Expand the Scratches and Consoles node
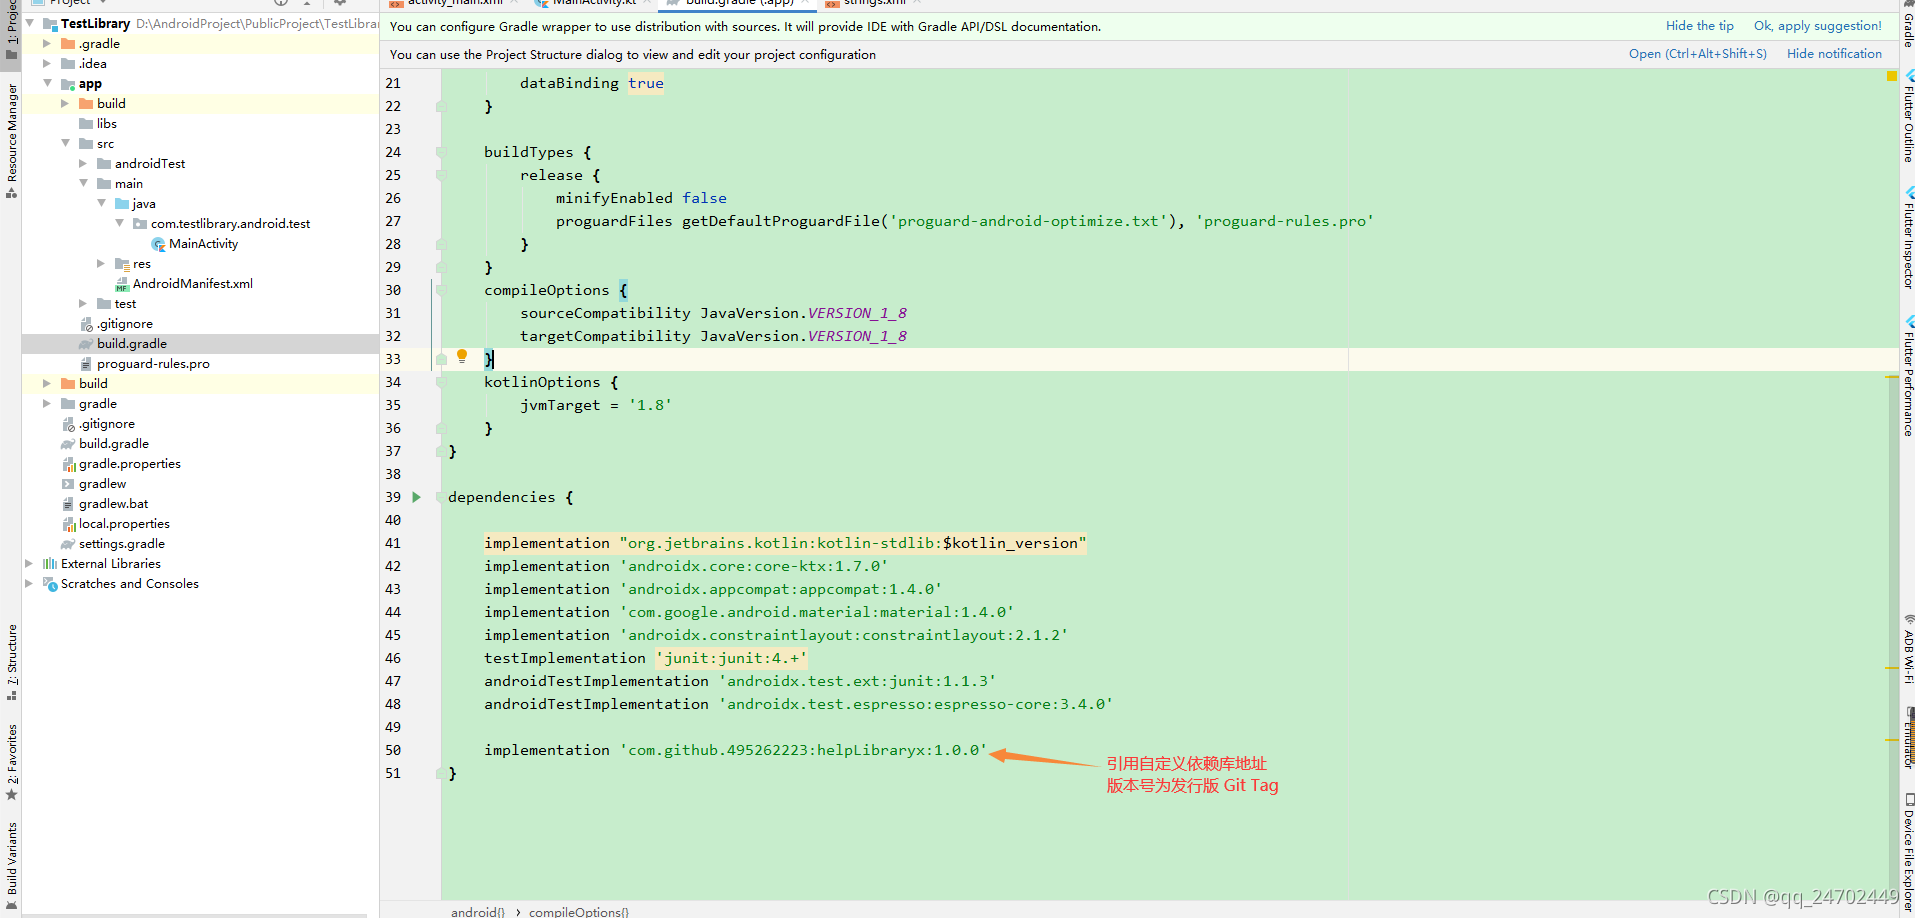The height and width of the screenshot is (918, 1915). (28, 584)
